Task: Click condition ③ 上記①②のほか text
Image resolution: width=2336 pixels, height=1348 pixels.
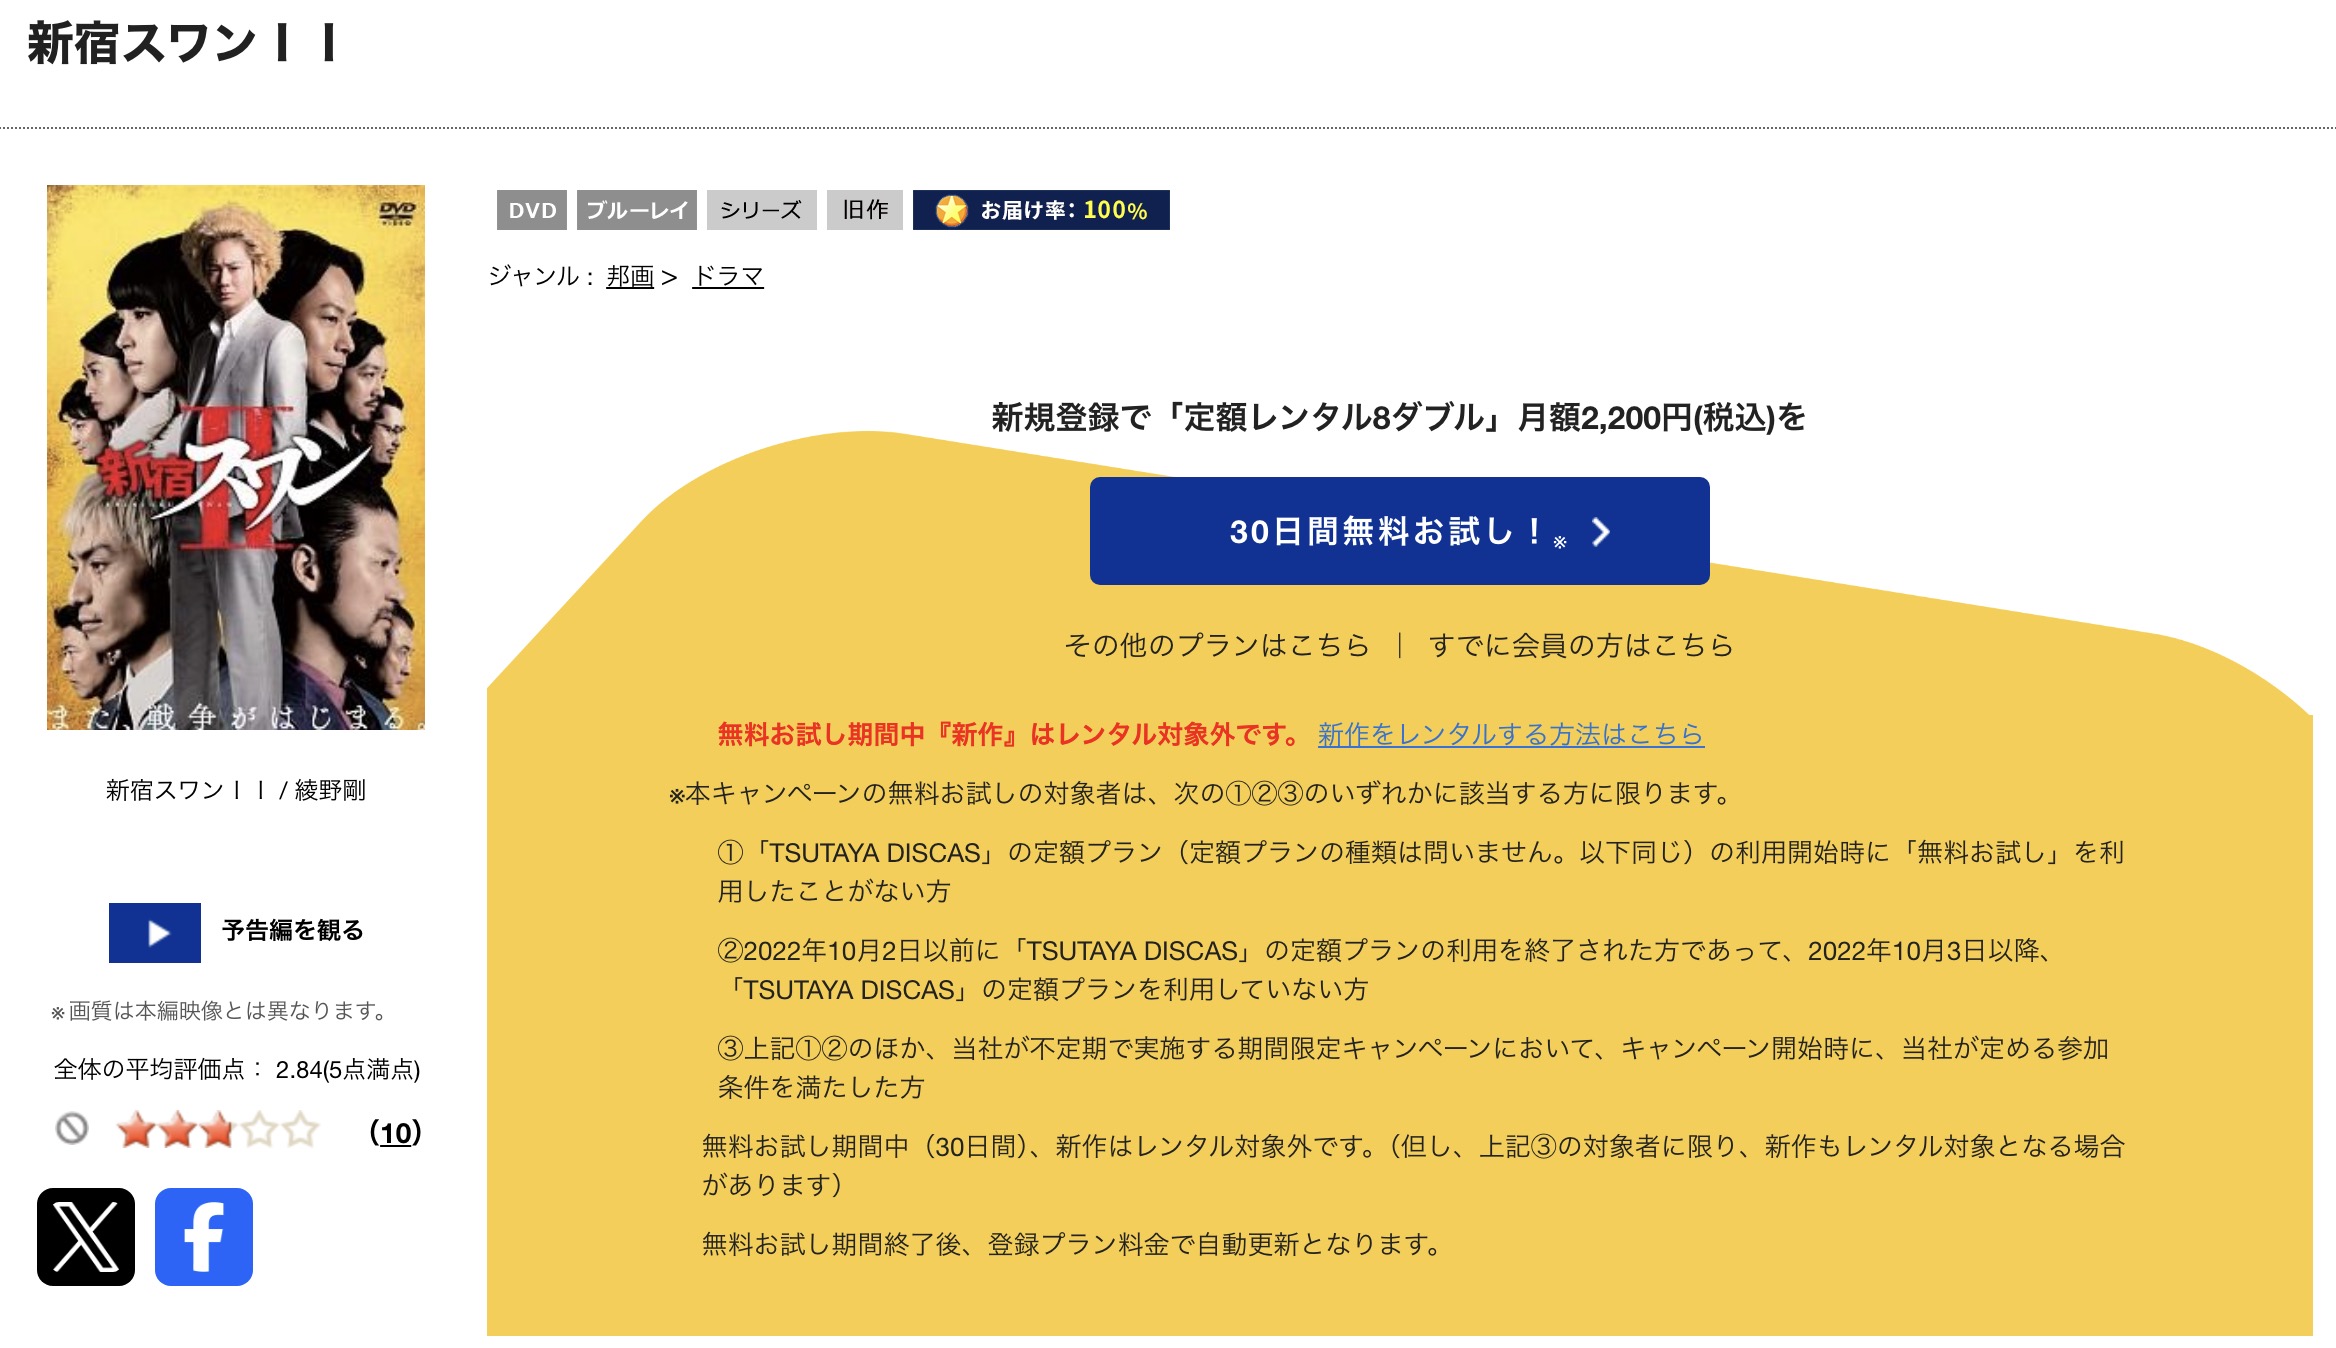Action: point(1412,1067)
